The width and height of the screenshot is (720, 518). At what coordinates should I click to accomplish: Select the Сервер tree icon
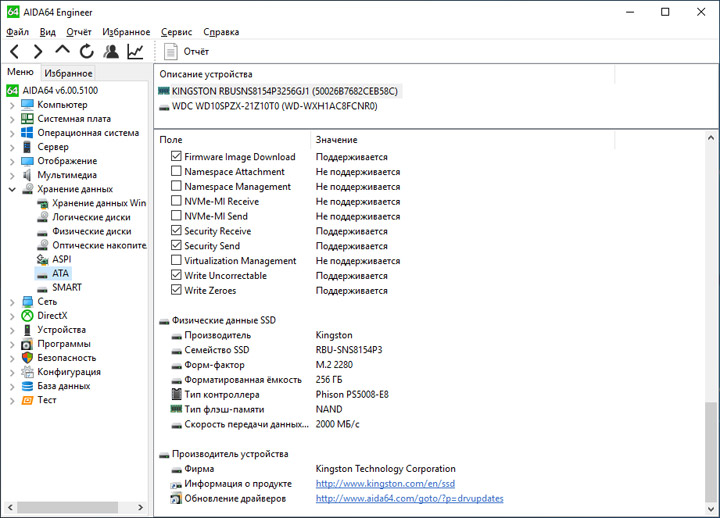coord(27,147)
